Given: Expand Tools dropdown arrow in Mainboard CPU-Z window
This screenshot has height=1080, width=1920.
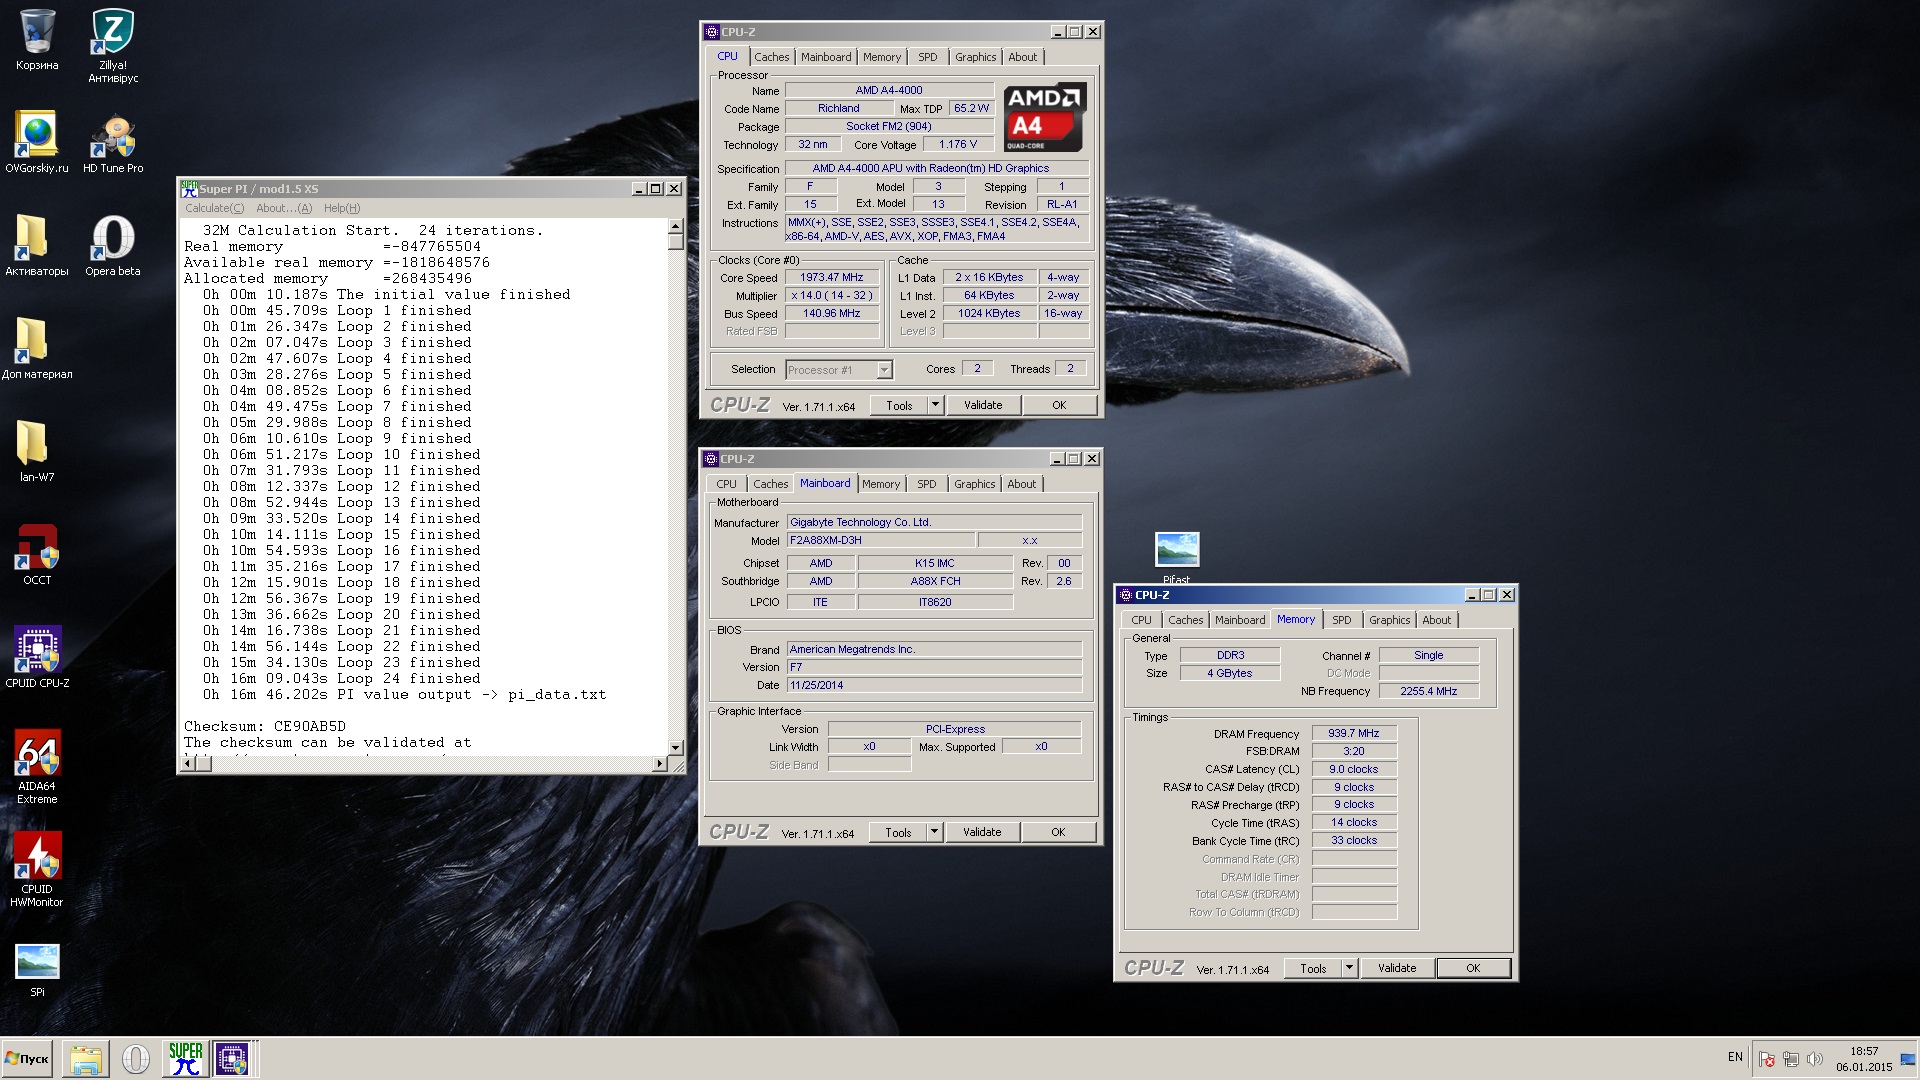Looking at the screenshot, I should pyautogui.click(x=934, y=832).
